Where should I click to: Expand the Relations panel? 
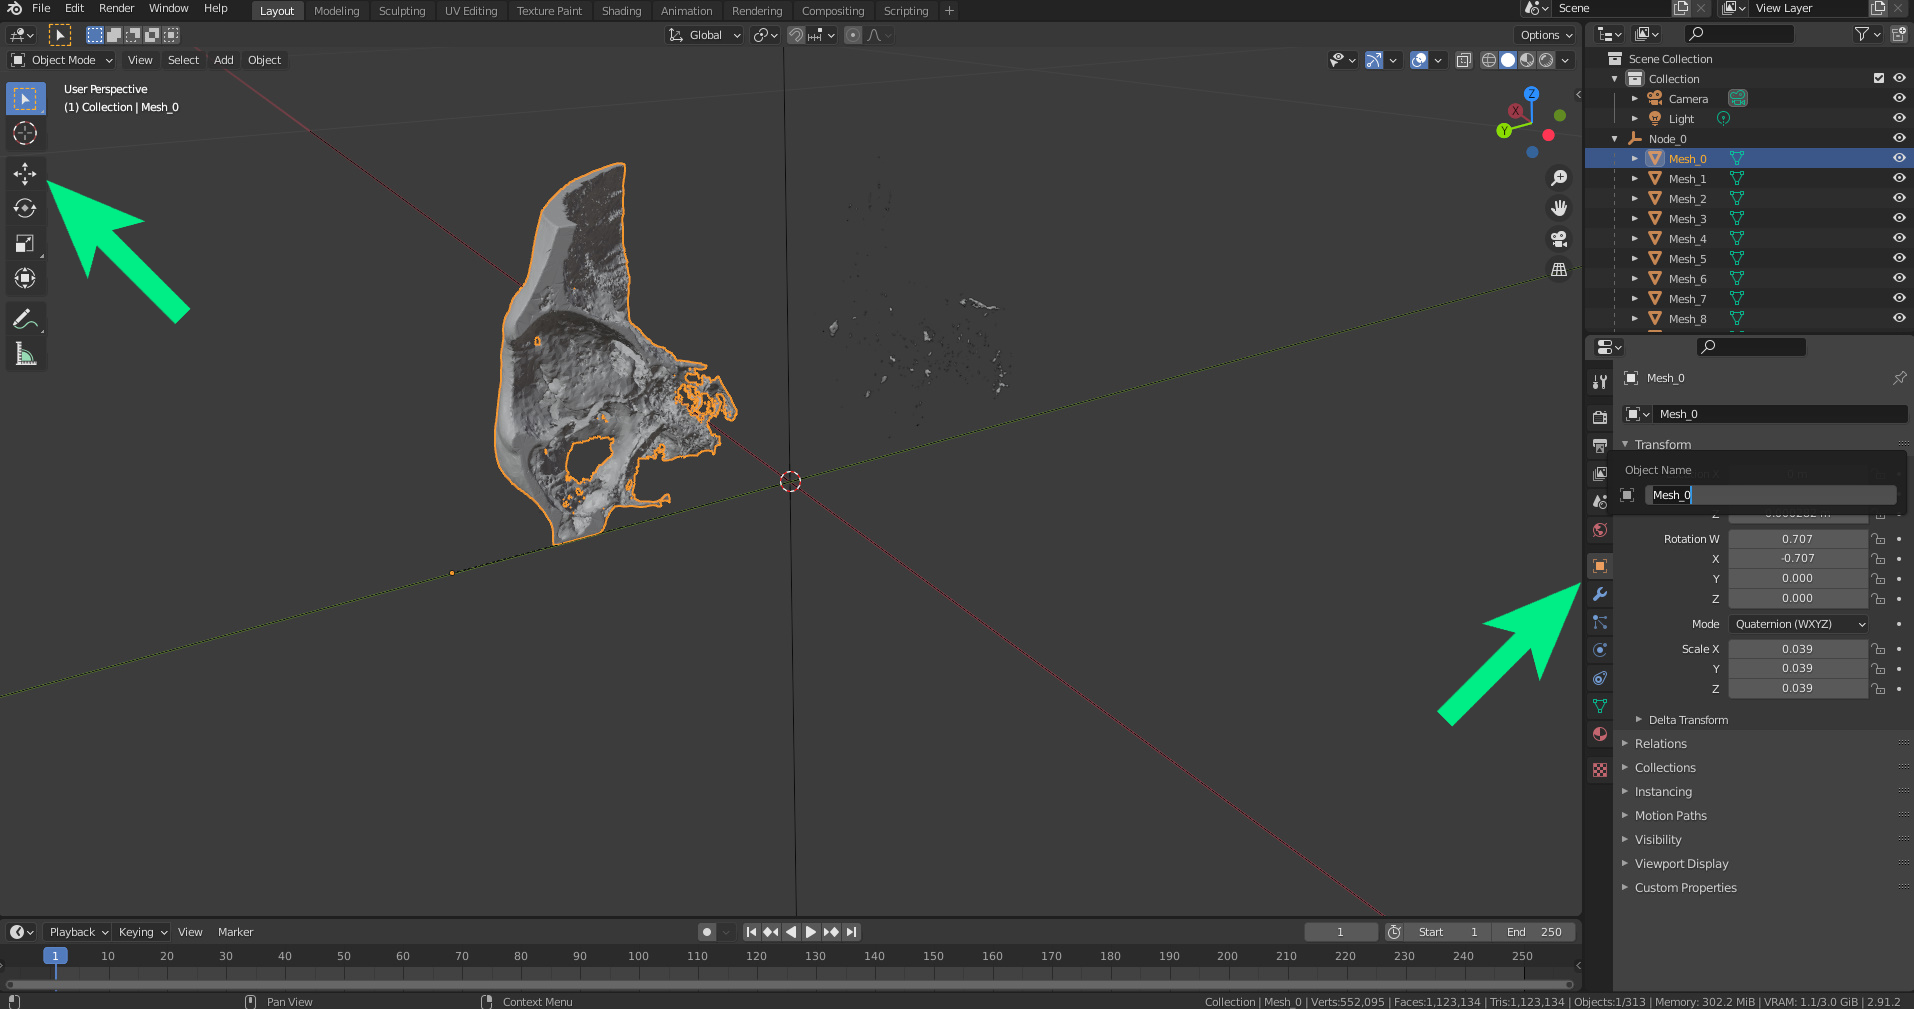pyautogui.click(x=1660, y=744)
